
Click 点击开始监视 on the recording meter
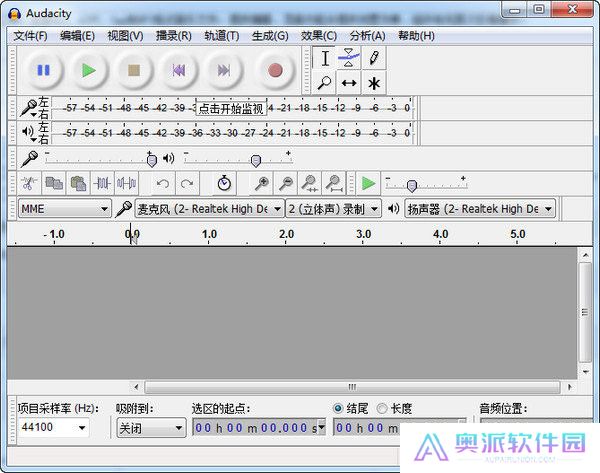(x=231, y=109)
